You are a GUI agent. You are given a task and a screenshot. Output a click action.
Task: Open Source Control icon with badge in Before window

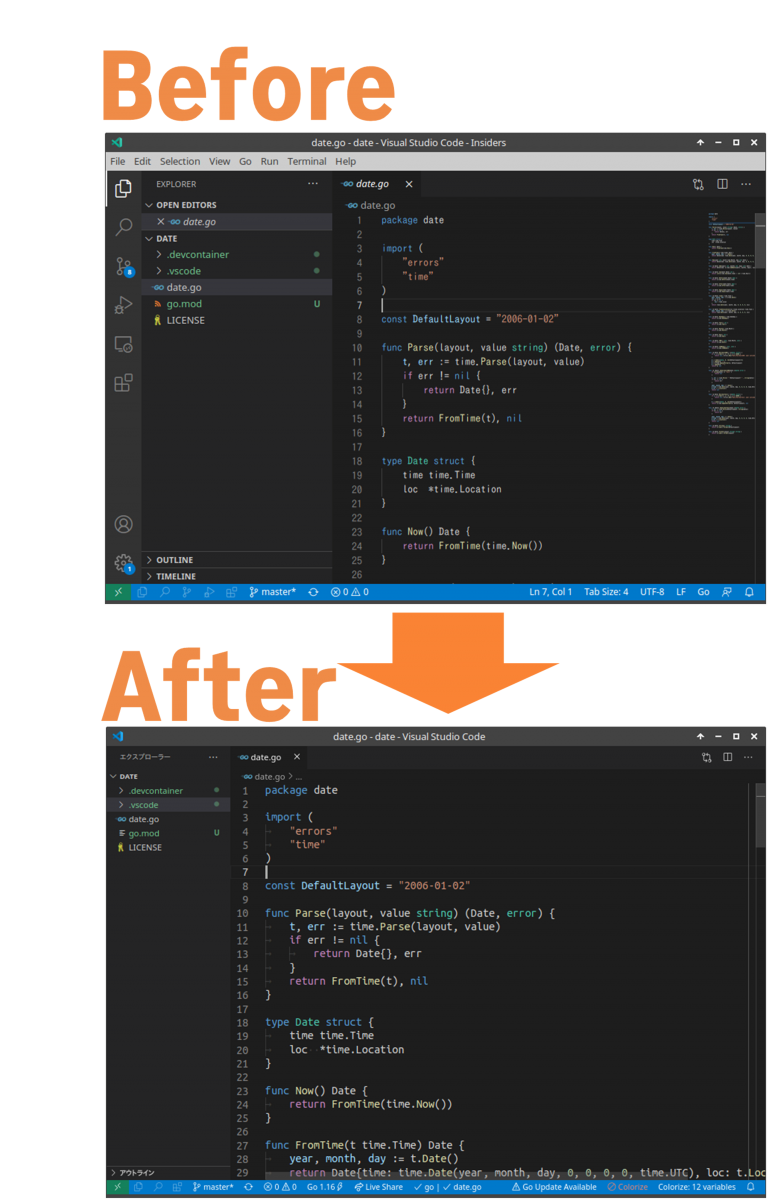click(x=123, y=266)
